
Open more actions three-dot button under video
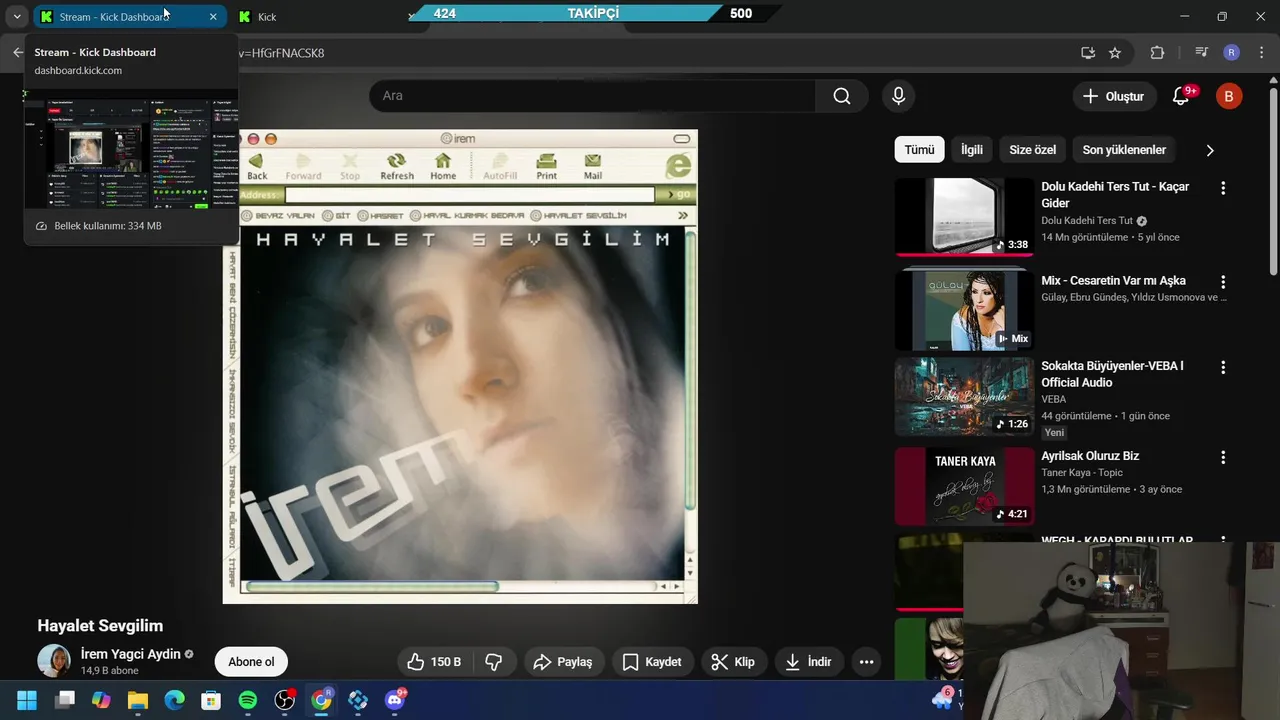866,662
